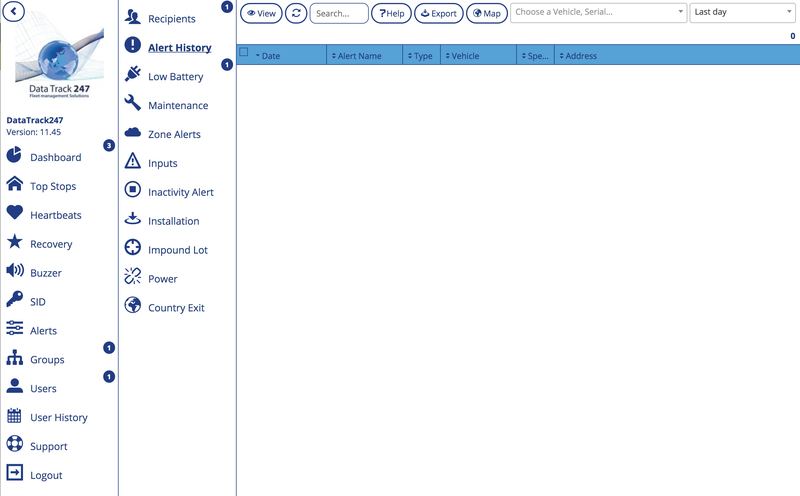Viewport: 800px width, 496px height.
Task: Click the Heartbeats heart icon
Action: coord(14,212)
